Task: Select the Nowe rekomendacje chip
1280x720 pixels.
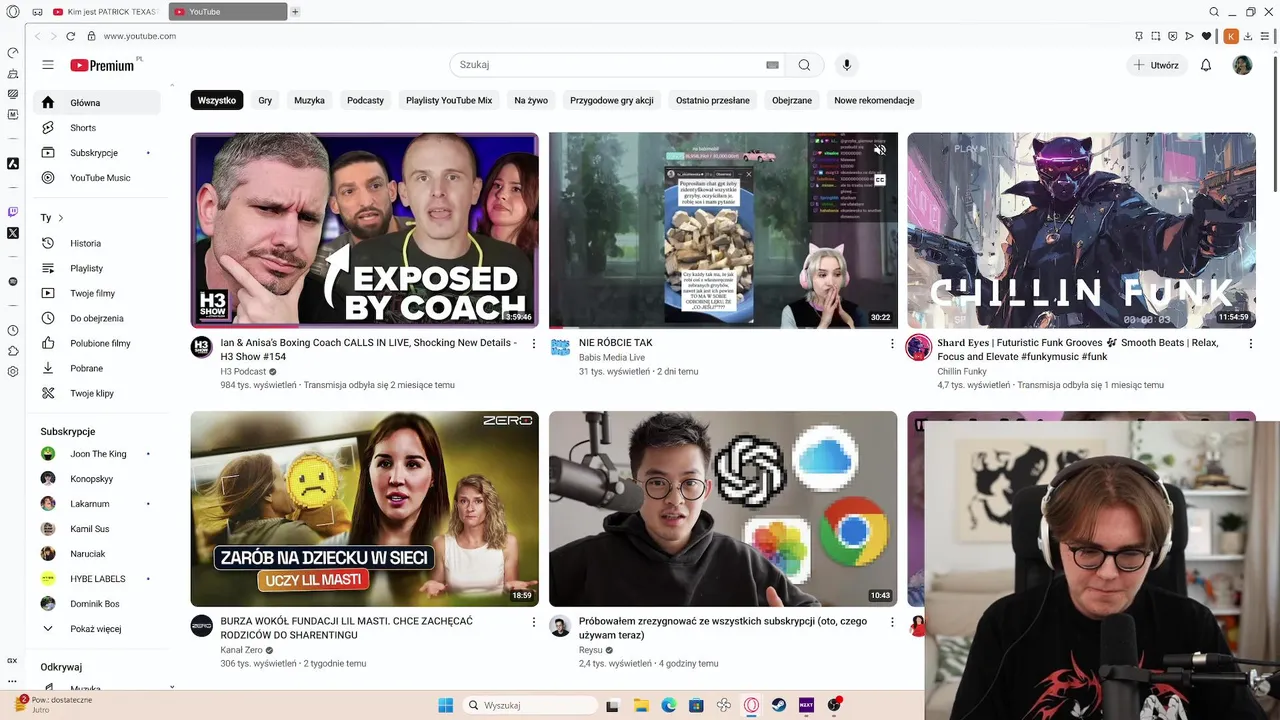Action: (x=874, y=100)
